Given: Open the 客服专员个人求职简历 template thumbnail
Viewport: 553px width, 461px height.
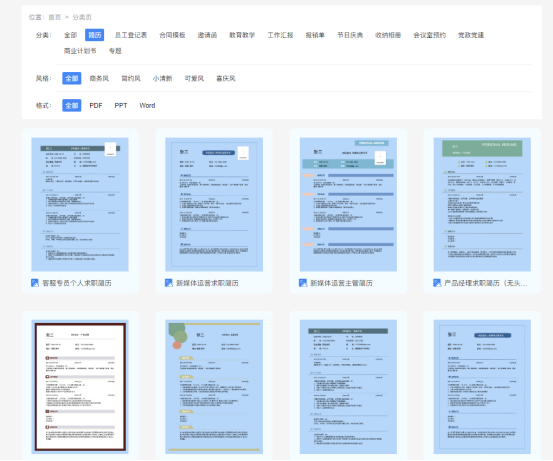Looking at the screenshot, I should (80, 204).
